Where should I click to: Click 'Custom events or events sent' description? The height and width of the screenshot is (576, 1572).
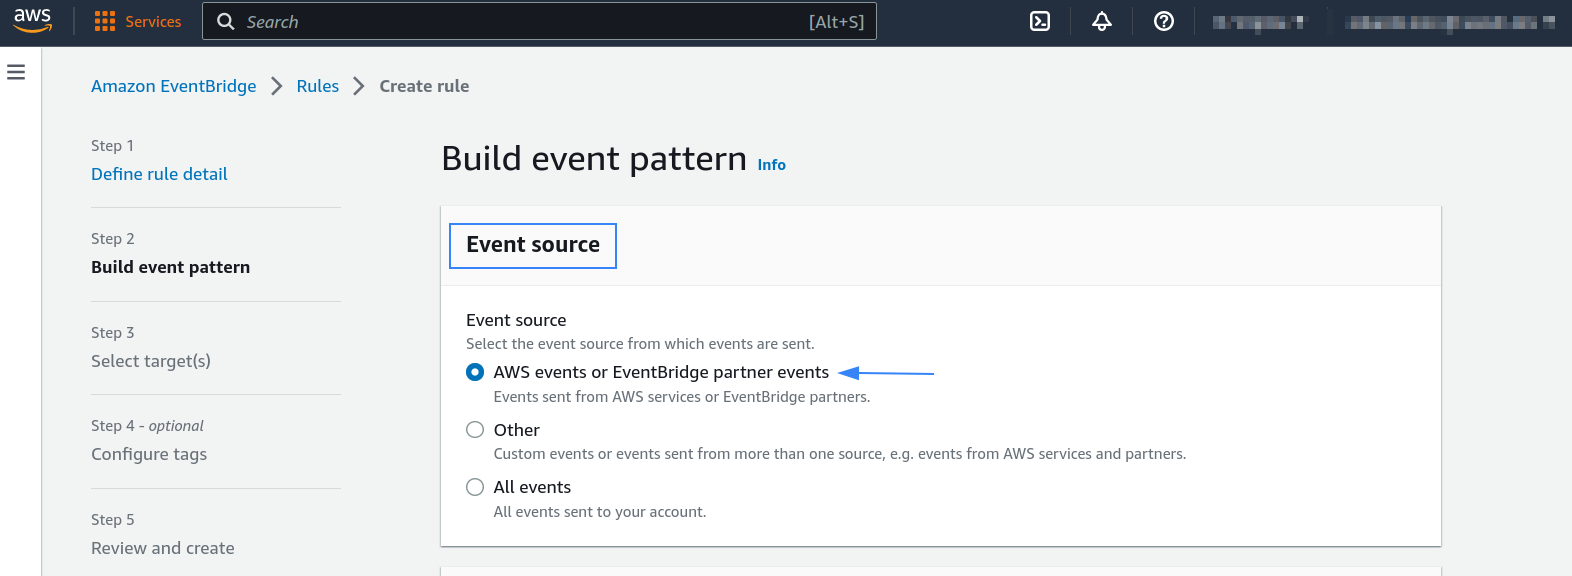(x=840, y=454)
